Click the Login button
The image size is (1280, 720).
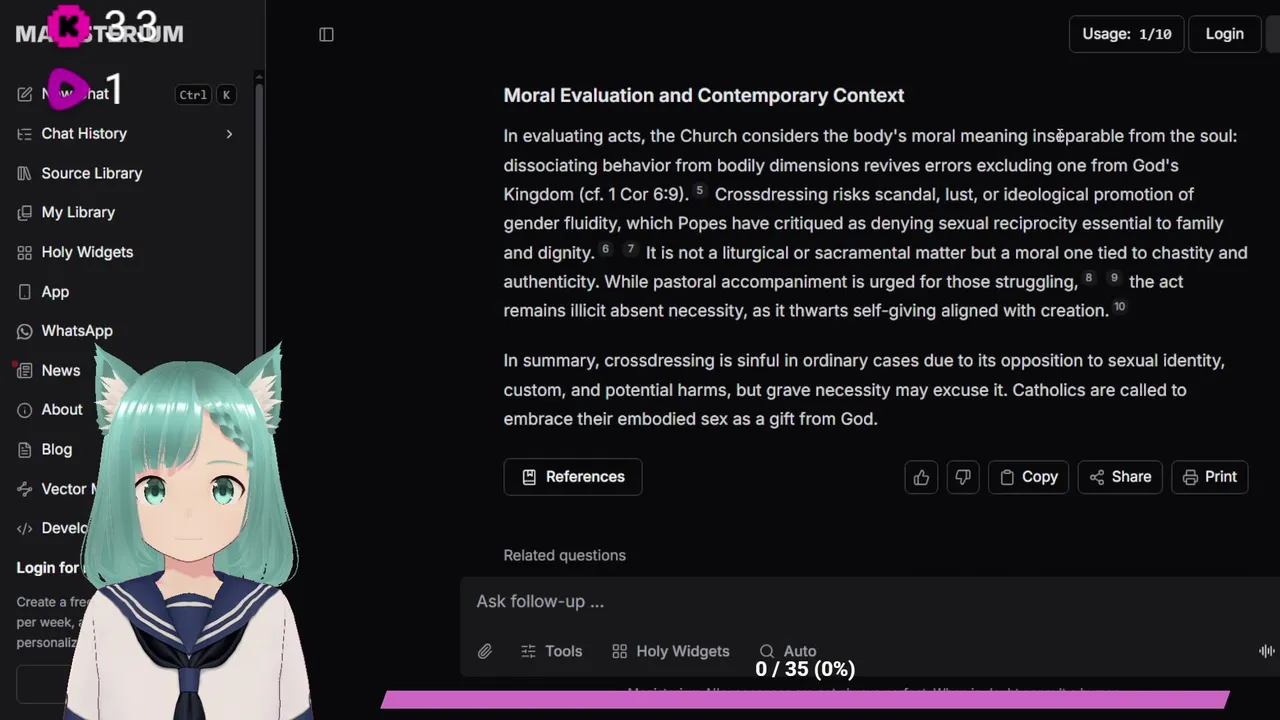coord(1224,34)
